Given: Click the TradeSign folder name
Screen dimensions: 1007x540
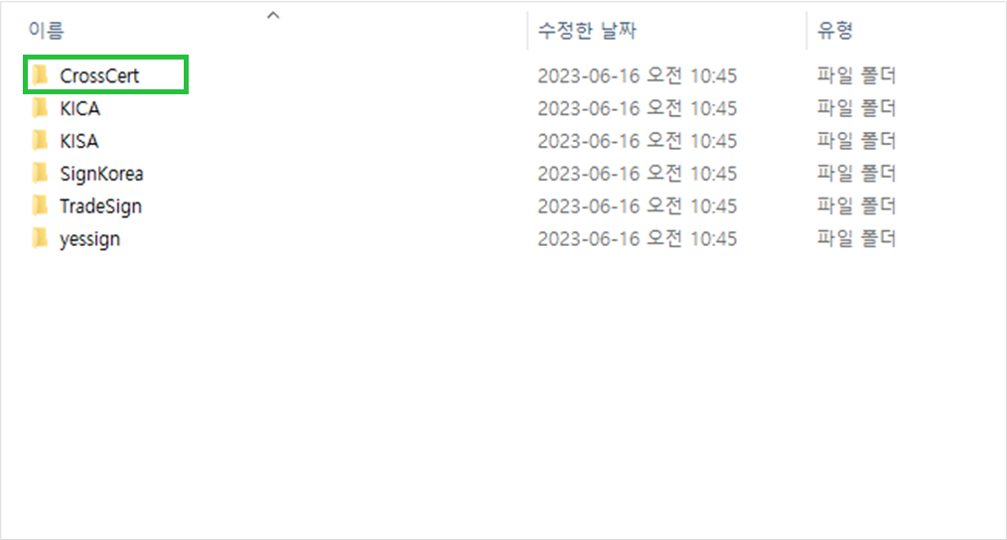Looking at the screenshot, I should tap(101, 207).
